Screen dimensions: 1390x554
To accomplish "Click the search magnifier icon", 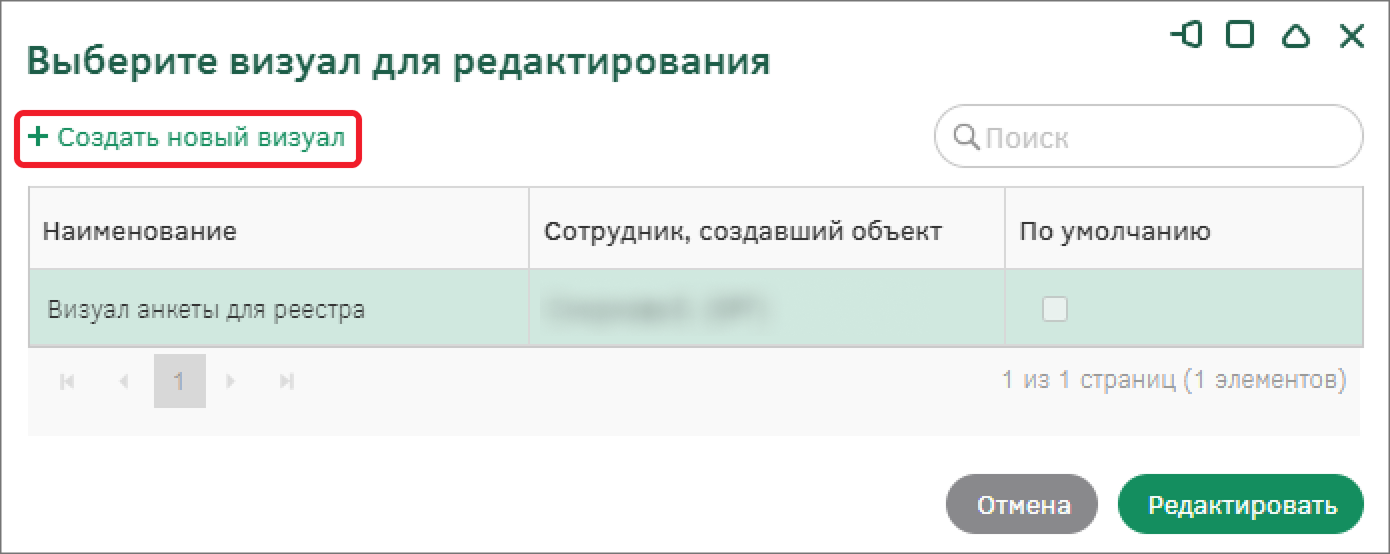I will tap(967, 136).
